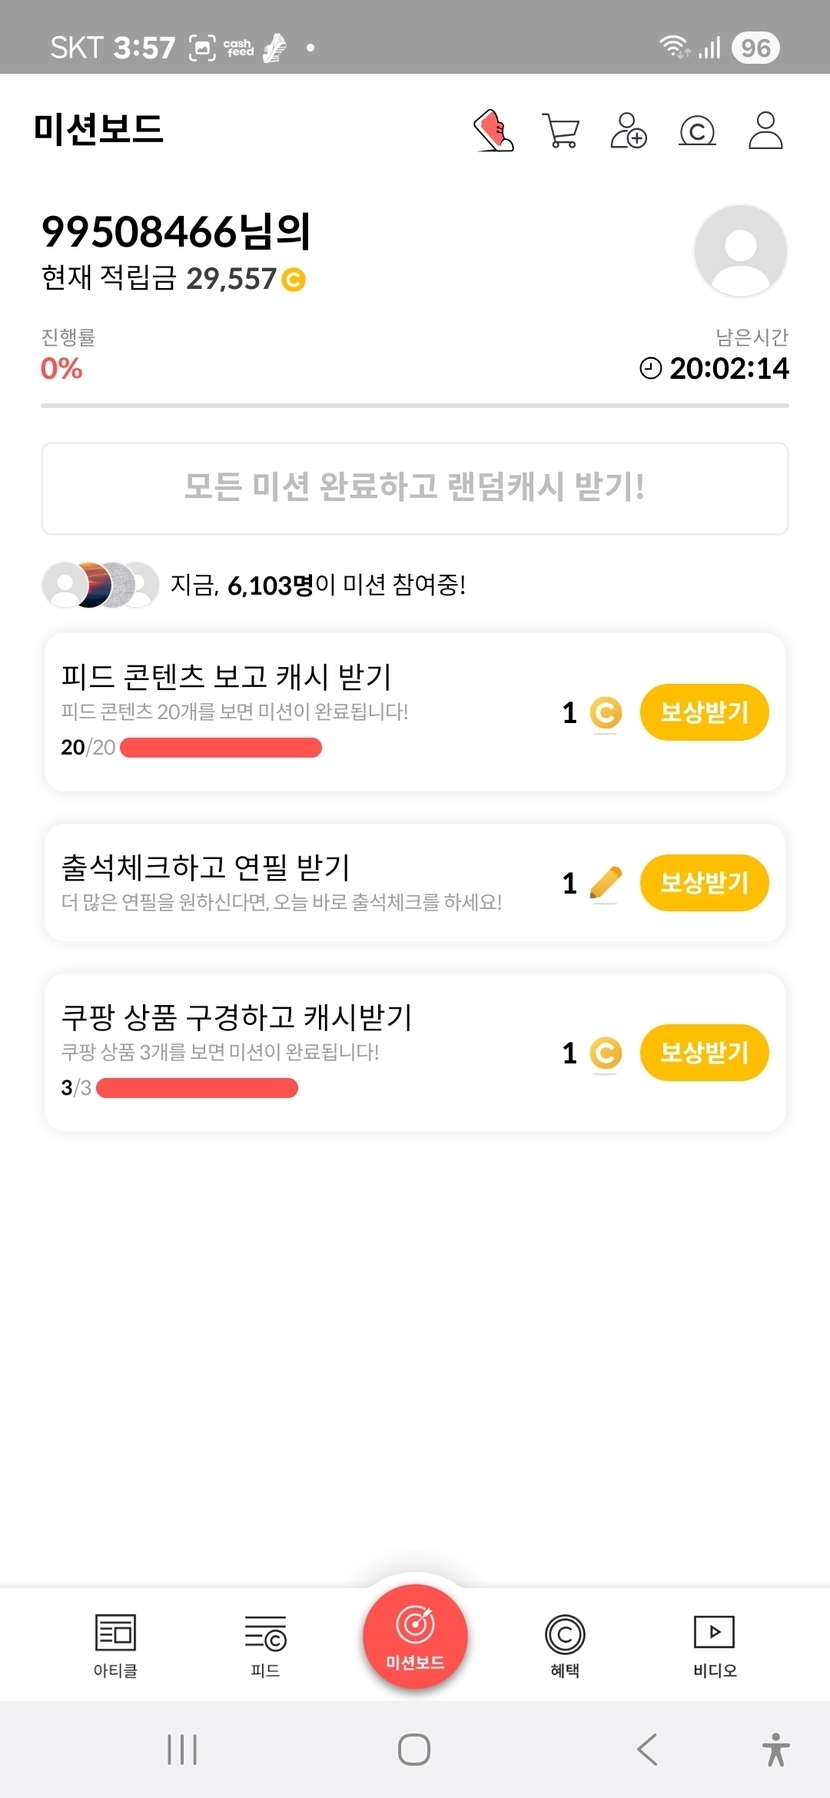The image size is (830, 1798).
Task: Open the 혜택 benefits tab
Action: click(x=565, y=1644)
